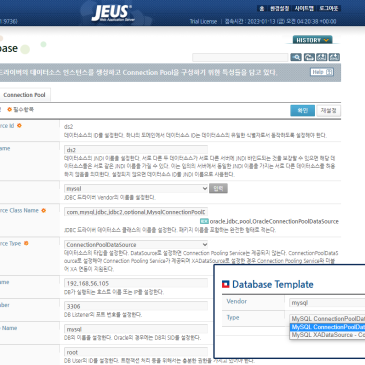Open the Vendor dropdown in Database Template
Screen dimensions: 365x365
pyautogui.click(x=327, y=303)
